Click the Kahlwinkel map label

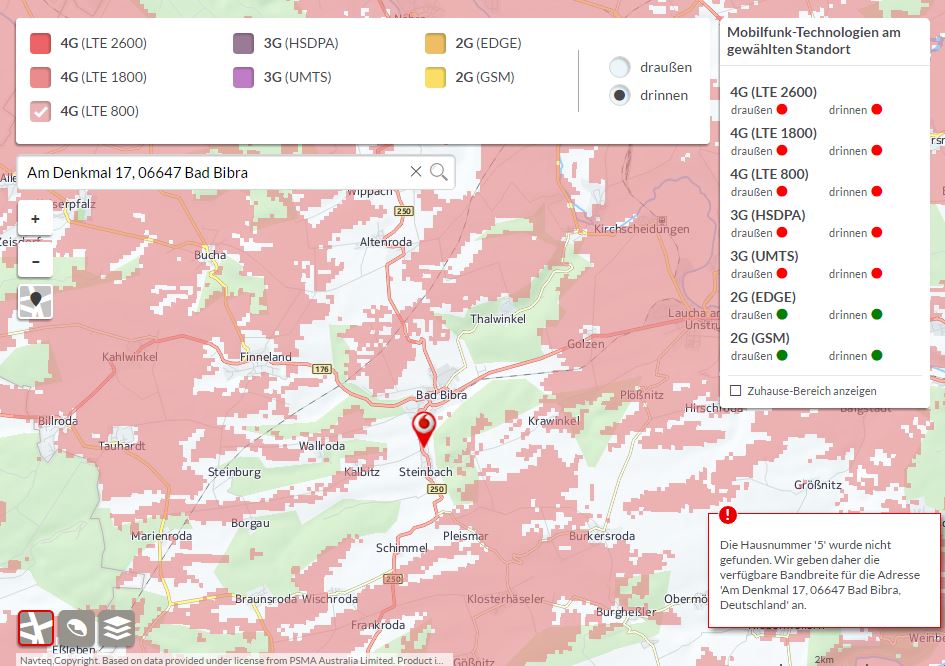(130, 357)
